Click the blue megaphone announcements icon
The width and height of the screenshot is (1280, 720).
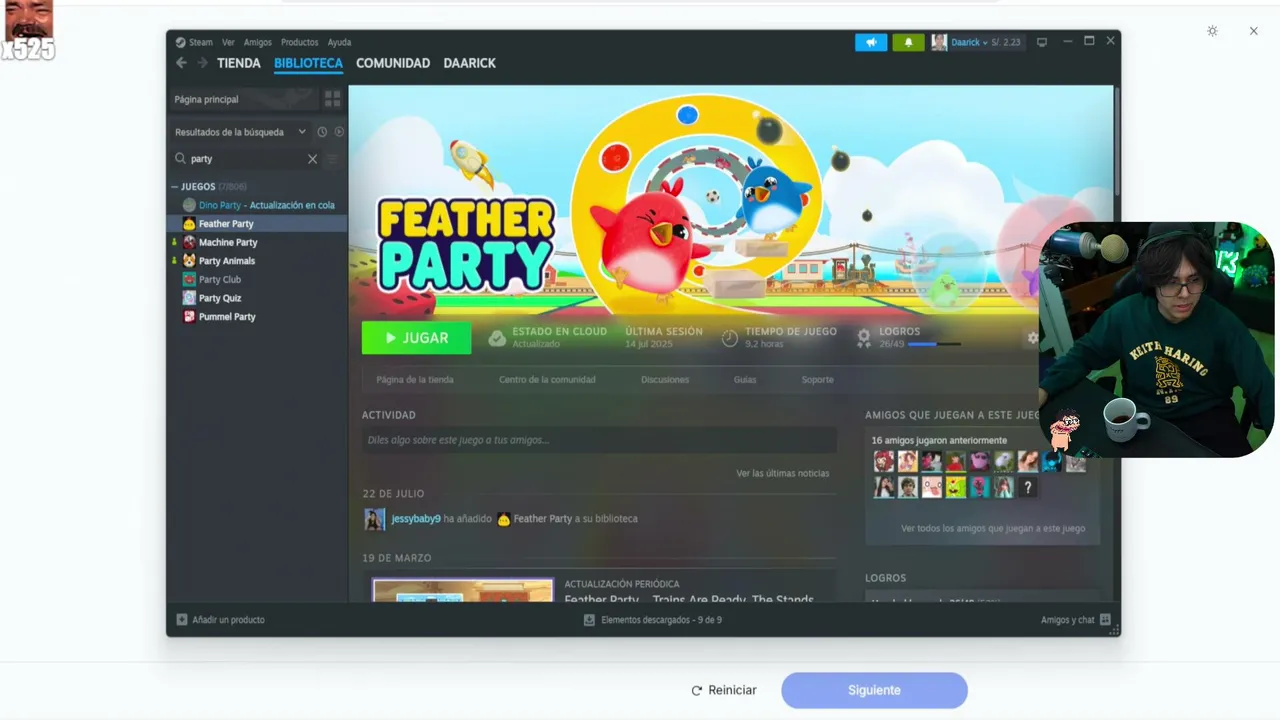coord(871,42)
